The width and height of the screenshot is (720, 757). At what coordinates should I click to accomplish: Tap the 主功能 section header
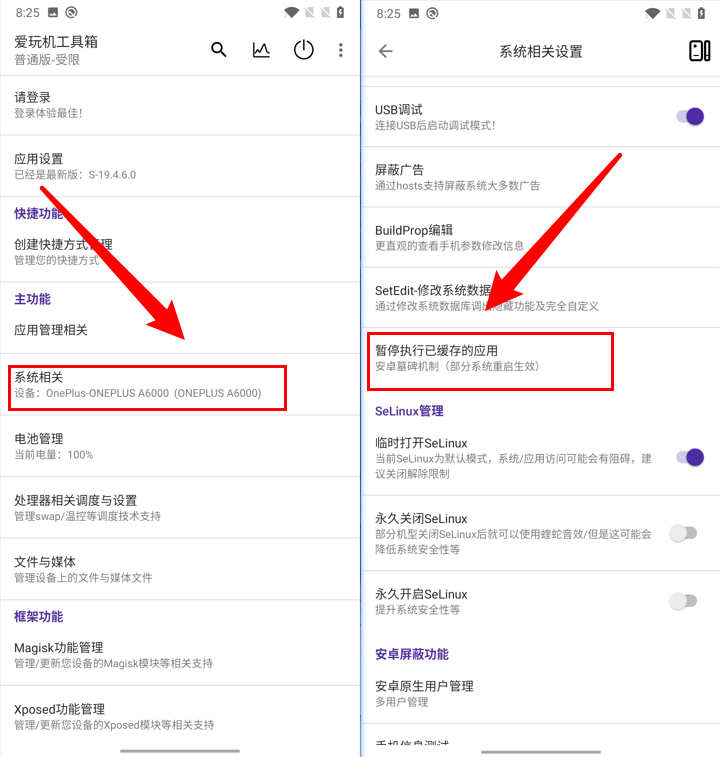pos(32,299)
